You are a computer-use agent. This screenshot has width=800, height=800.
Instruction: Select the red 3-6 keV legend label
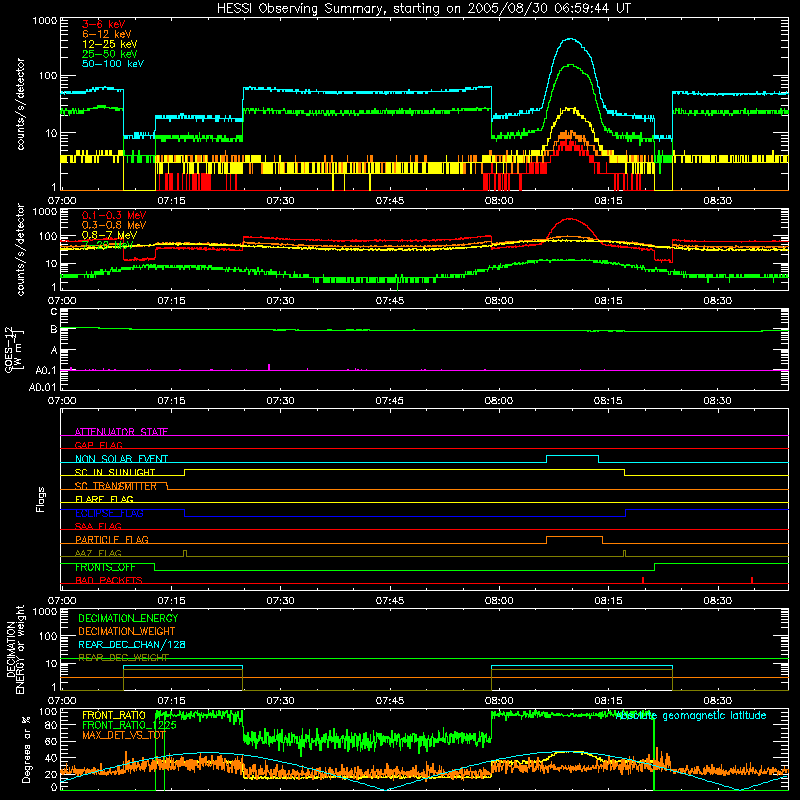click(103, 24)
